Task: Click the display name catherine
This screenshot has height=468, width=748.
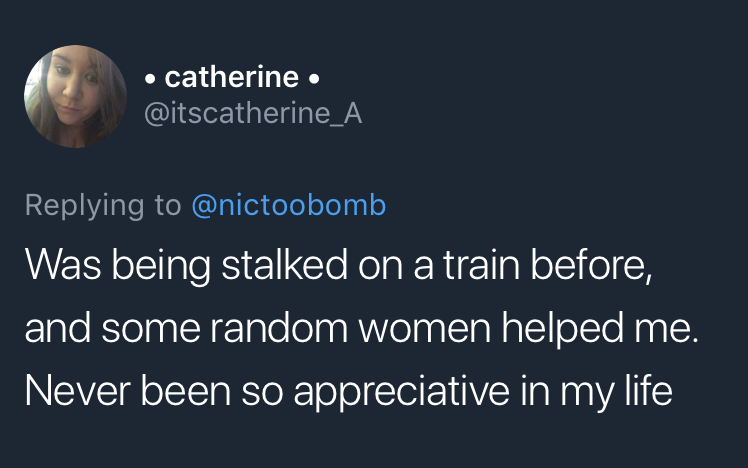Action: click(231, 76)
